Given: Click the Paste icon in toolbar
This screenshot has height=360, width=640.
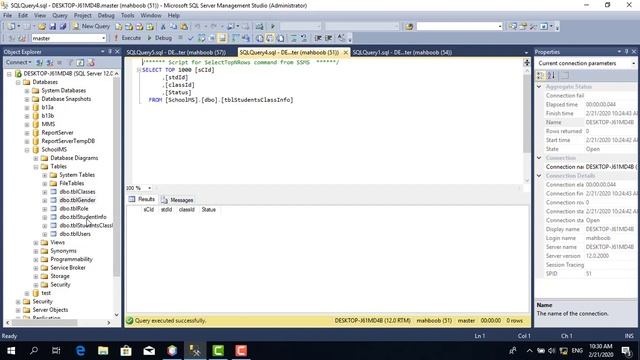Looking at the screenshot, I should pyautogui.click(x=184, y=27).
